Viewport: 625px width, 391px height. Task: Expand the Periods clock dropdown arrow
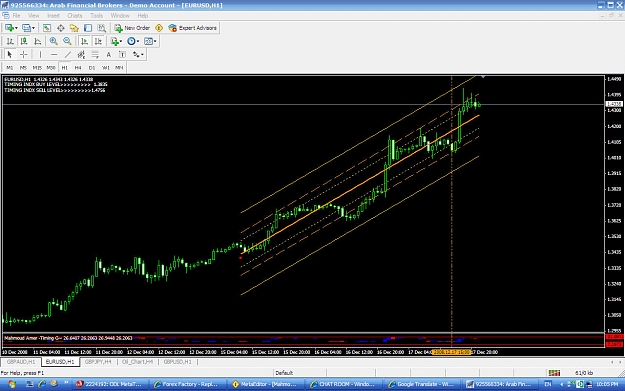pyautogui.click(x=138, y=41)
